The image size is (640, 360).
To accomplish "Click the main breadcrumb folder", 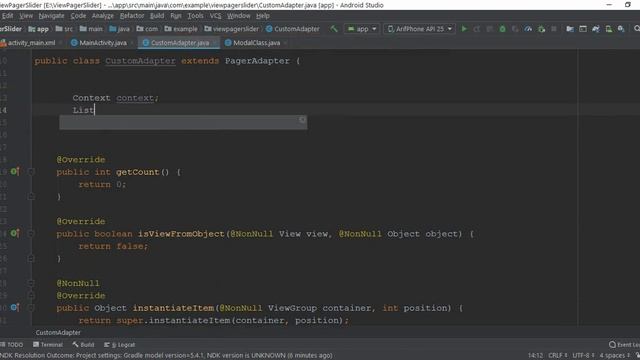I will [x=91, y=29].
